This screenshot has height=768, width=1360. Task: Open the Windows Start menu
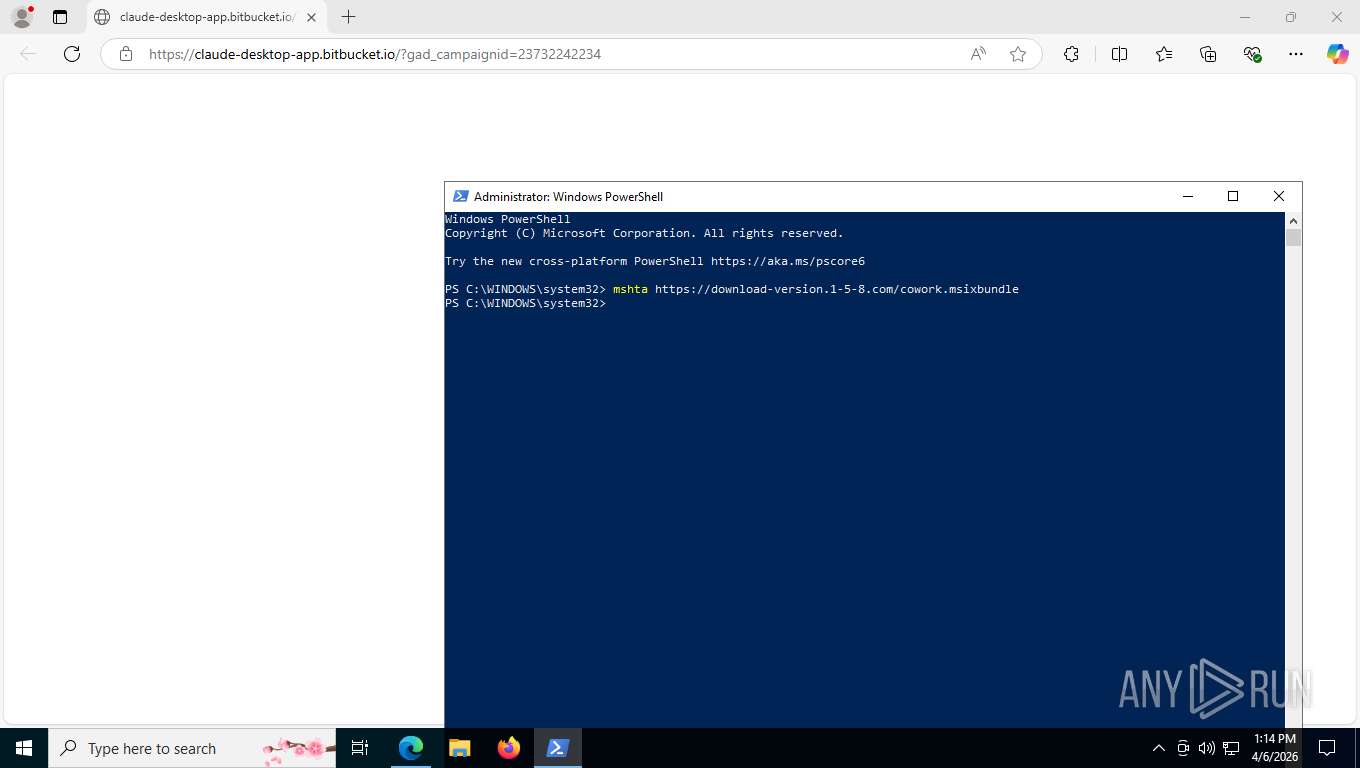[x=24, y=748]
